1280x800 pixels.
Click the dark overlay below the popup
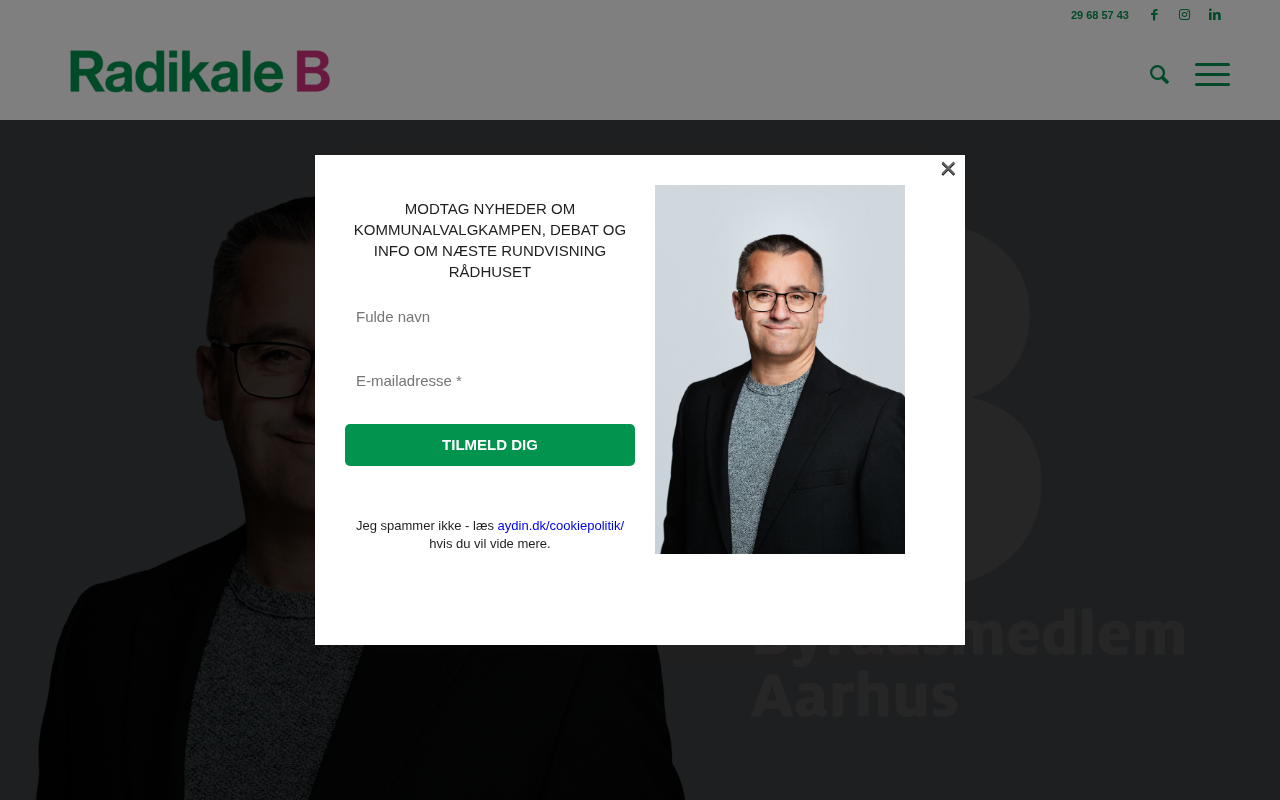pos(640,720)
